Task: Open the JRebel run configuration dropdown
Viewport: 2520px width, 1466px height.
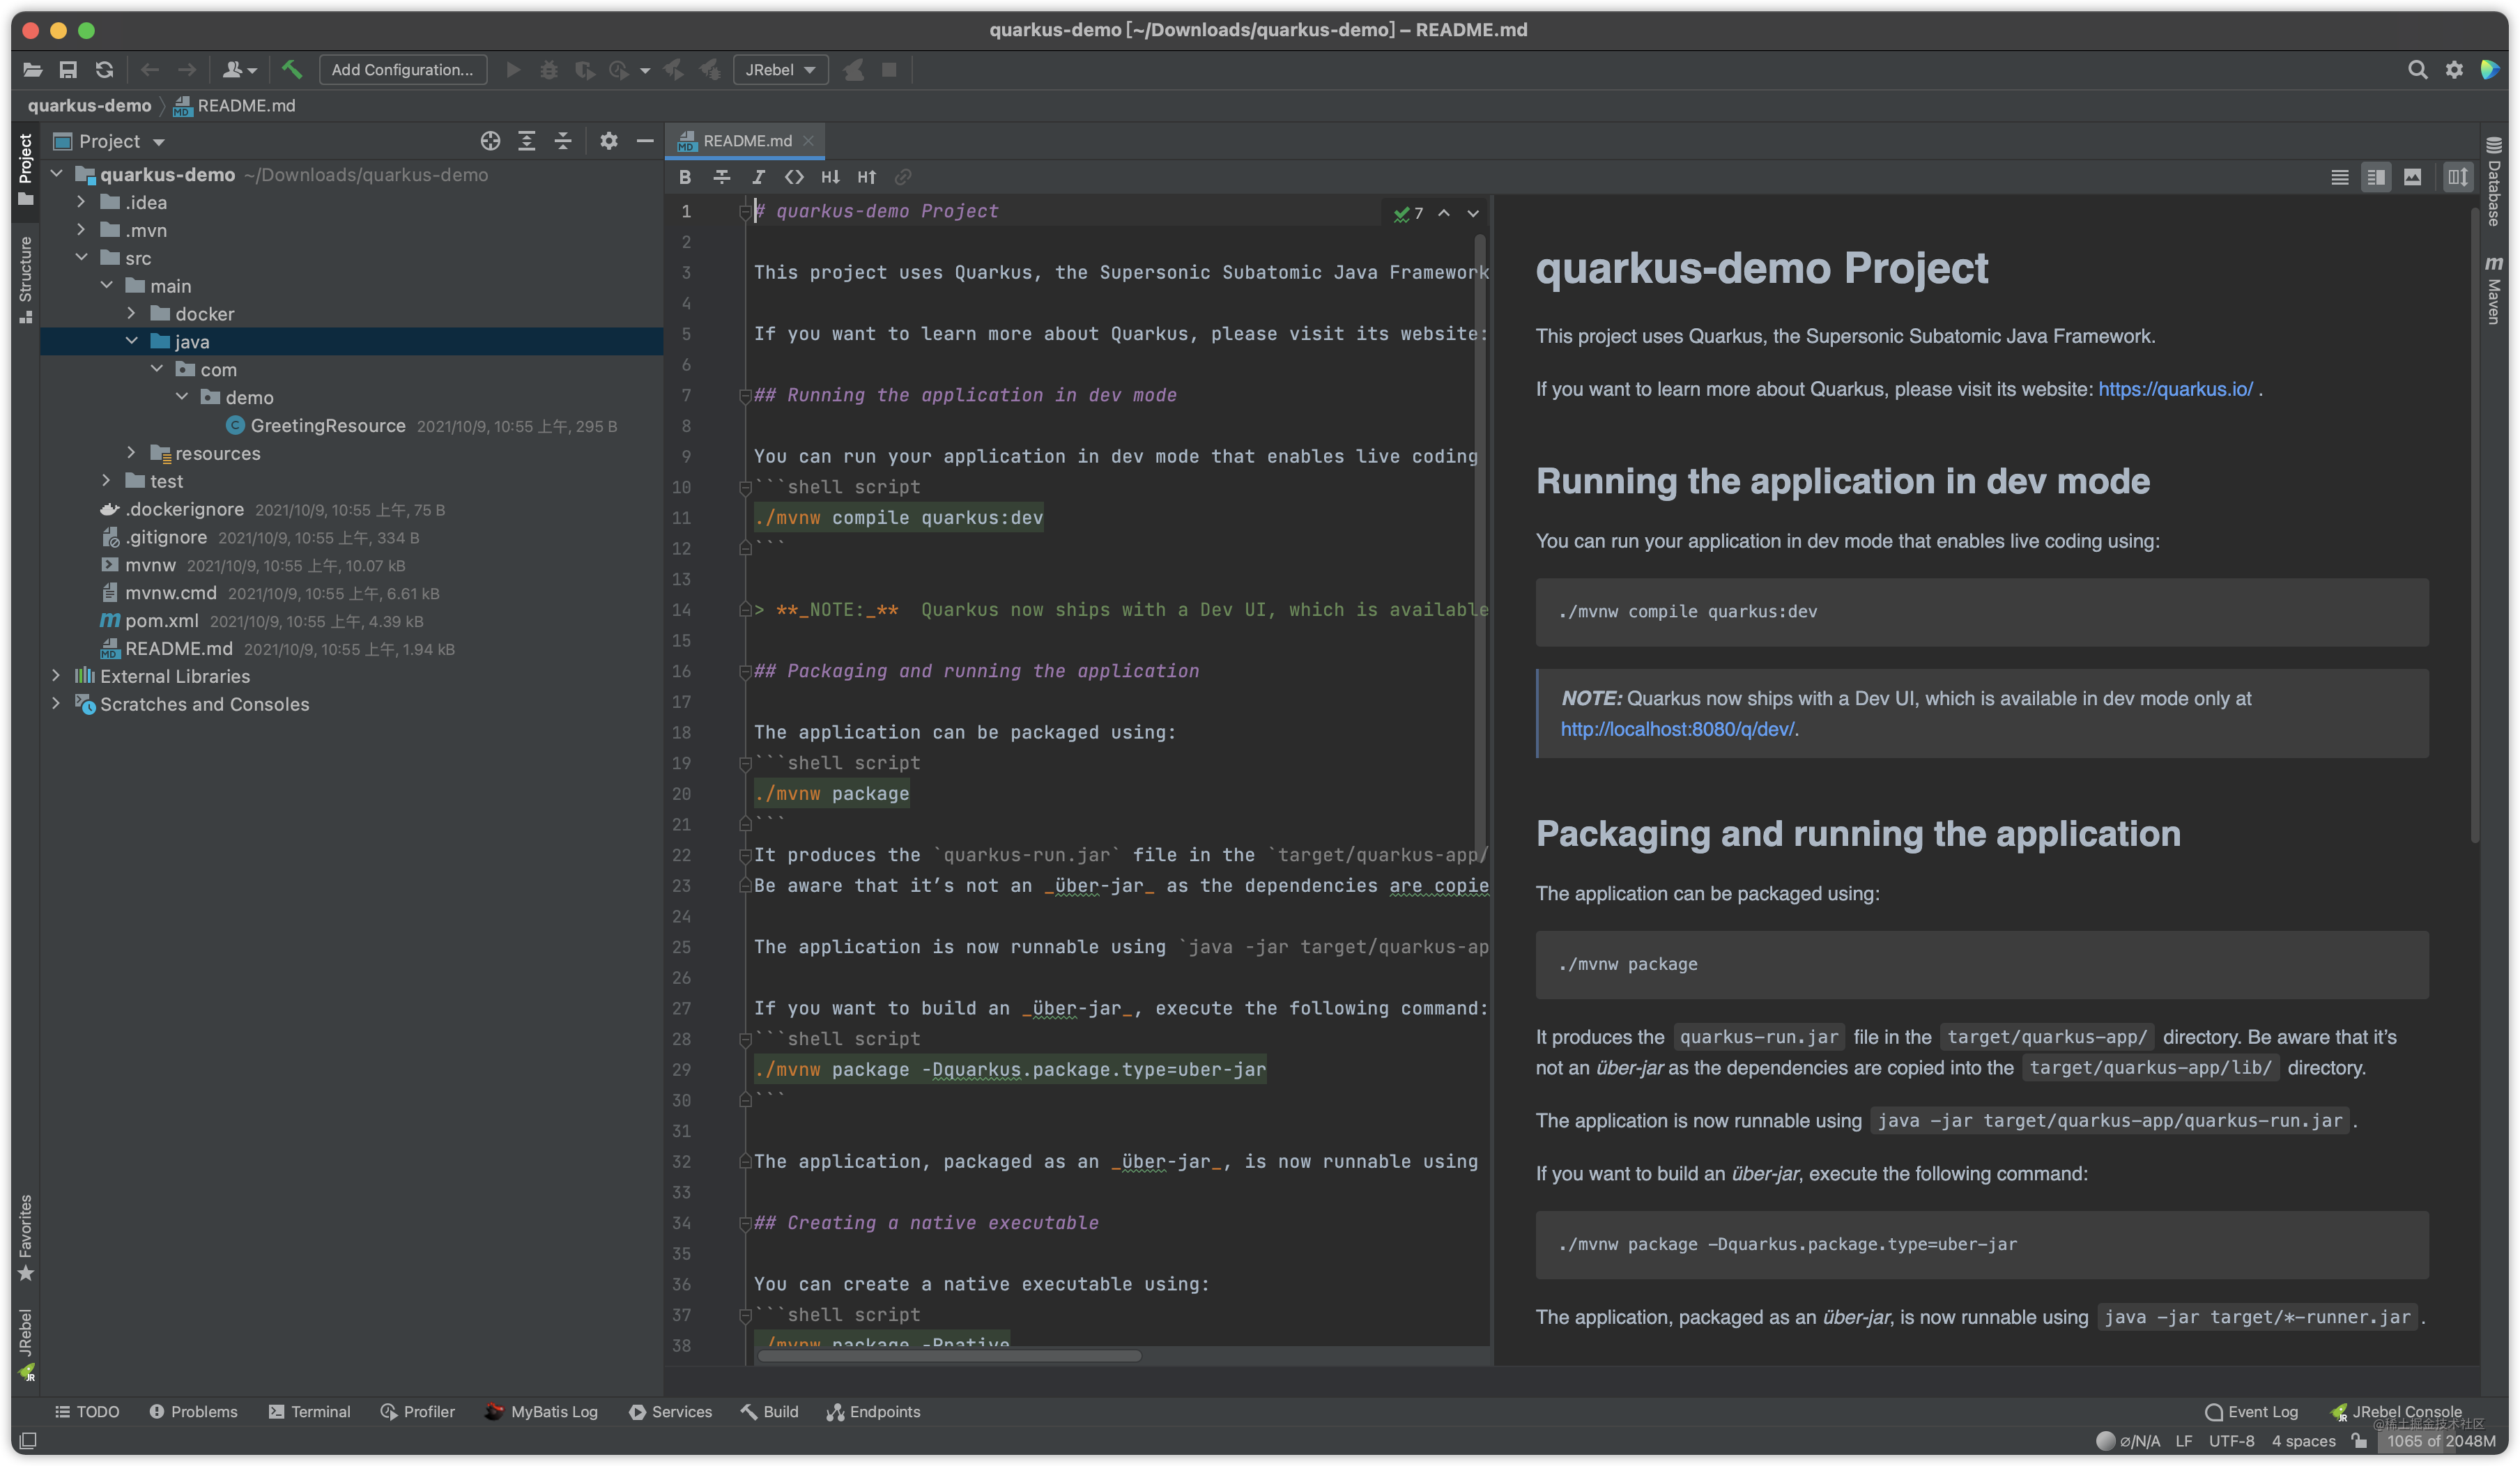Action: [x=780, y=69]
